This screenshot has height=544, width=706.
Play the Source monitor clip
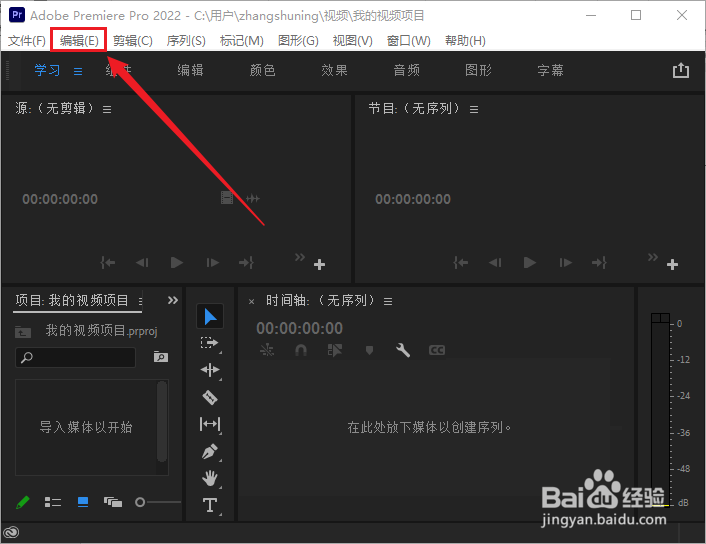pos(177,262)
